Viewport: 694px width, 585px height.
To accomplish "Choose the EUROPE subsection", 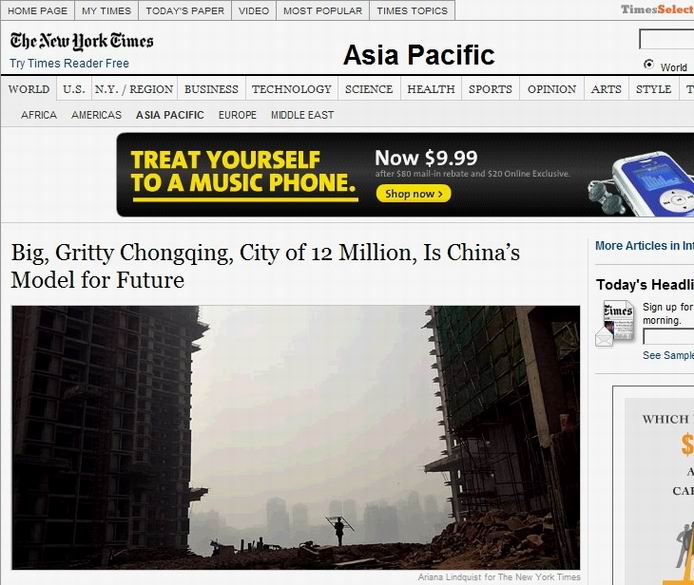I will click(237, 115).
